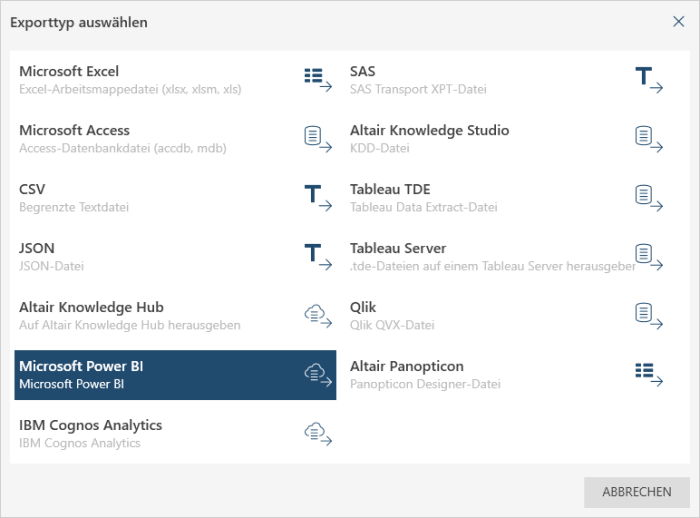This screenshot has width=700, height=518.
Task: Click the IBM Cognos Analytics cloud icon
Action: [x=317, y=433]
